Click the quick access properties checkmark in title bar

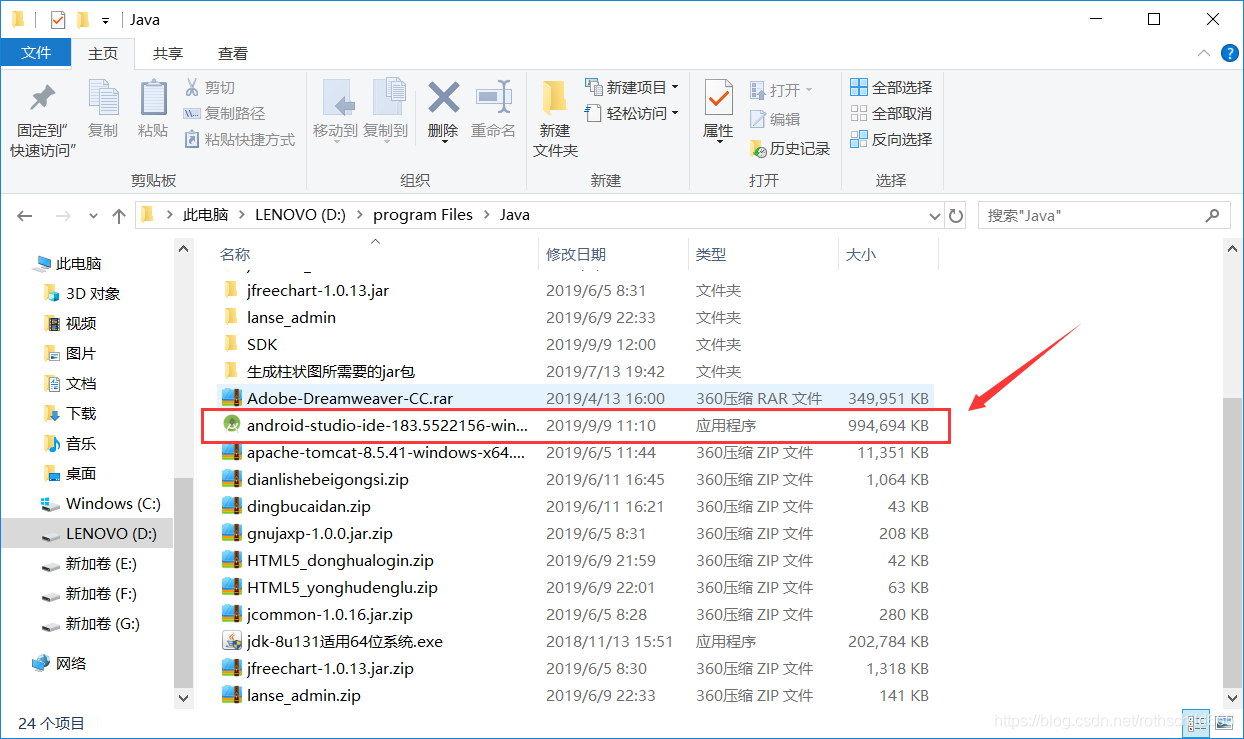58,19
